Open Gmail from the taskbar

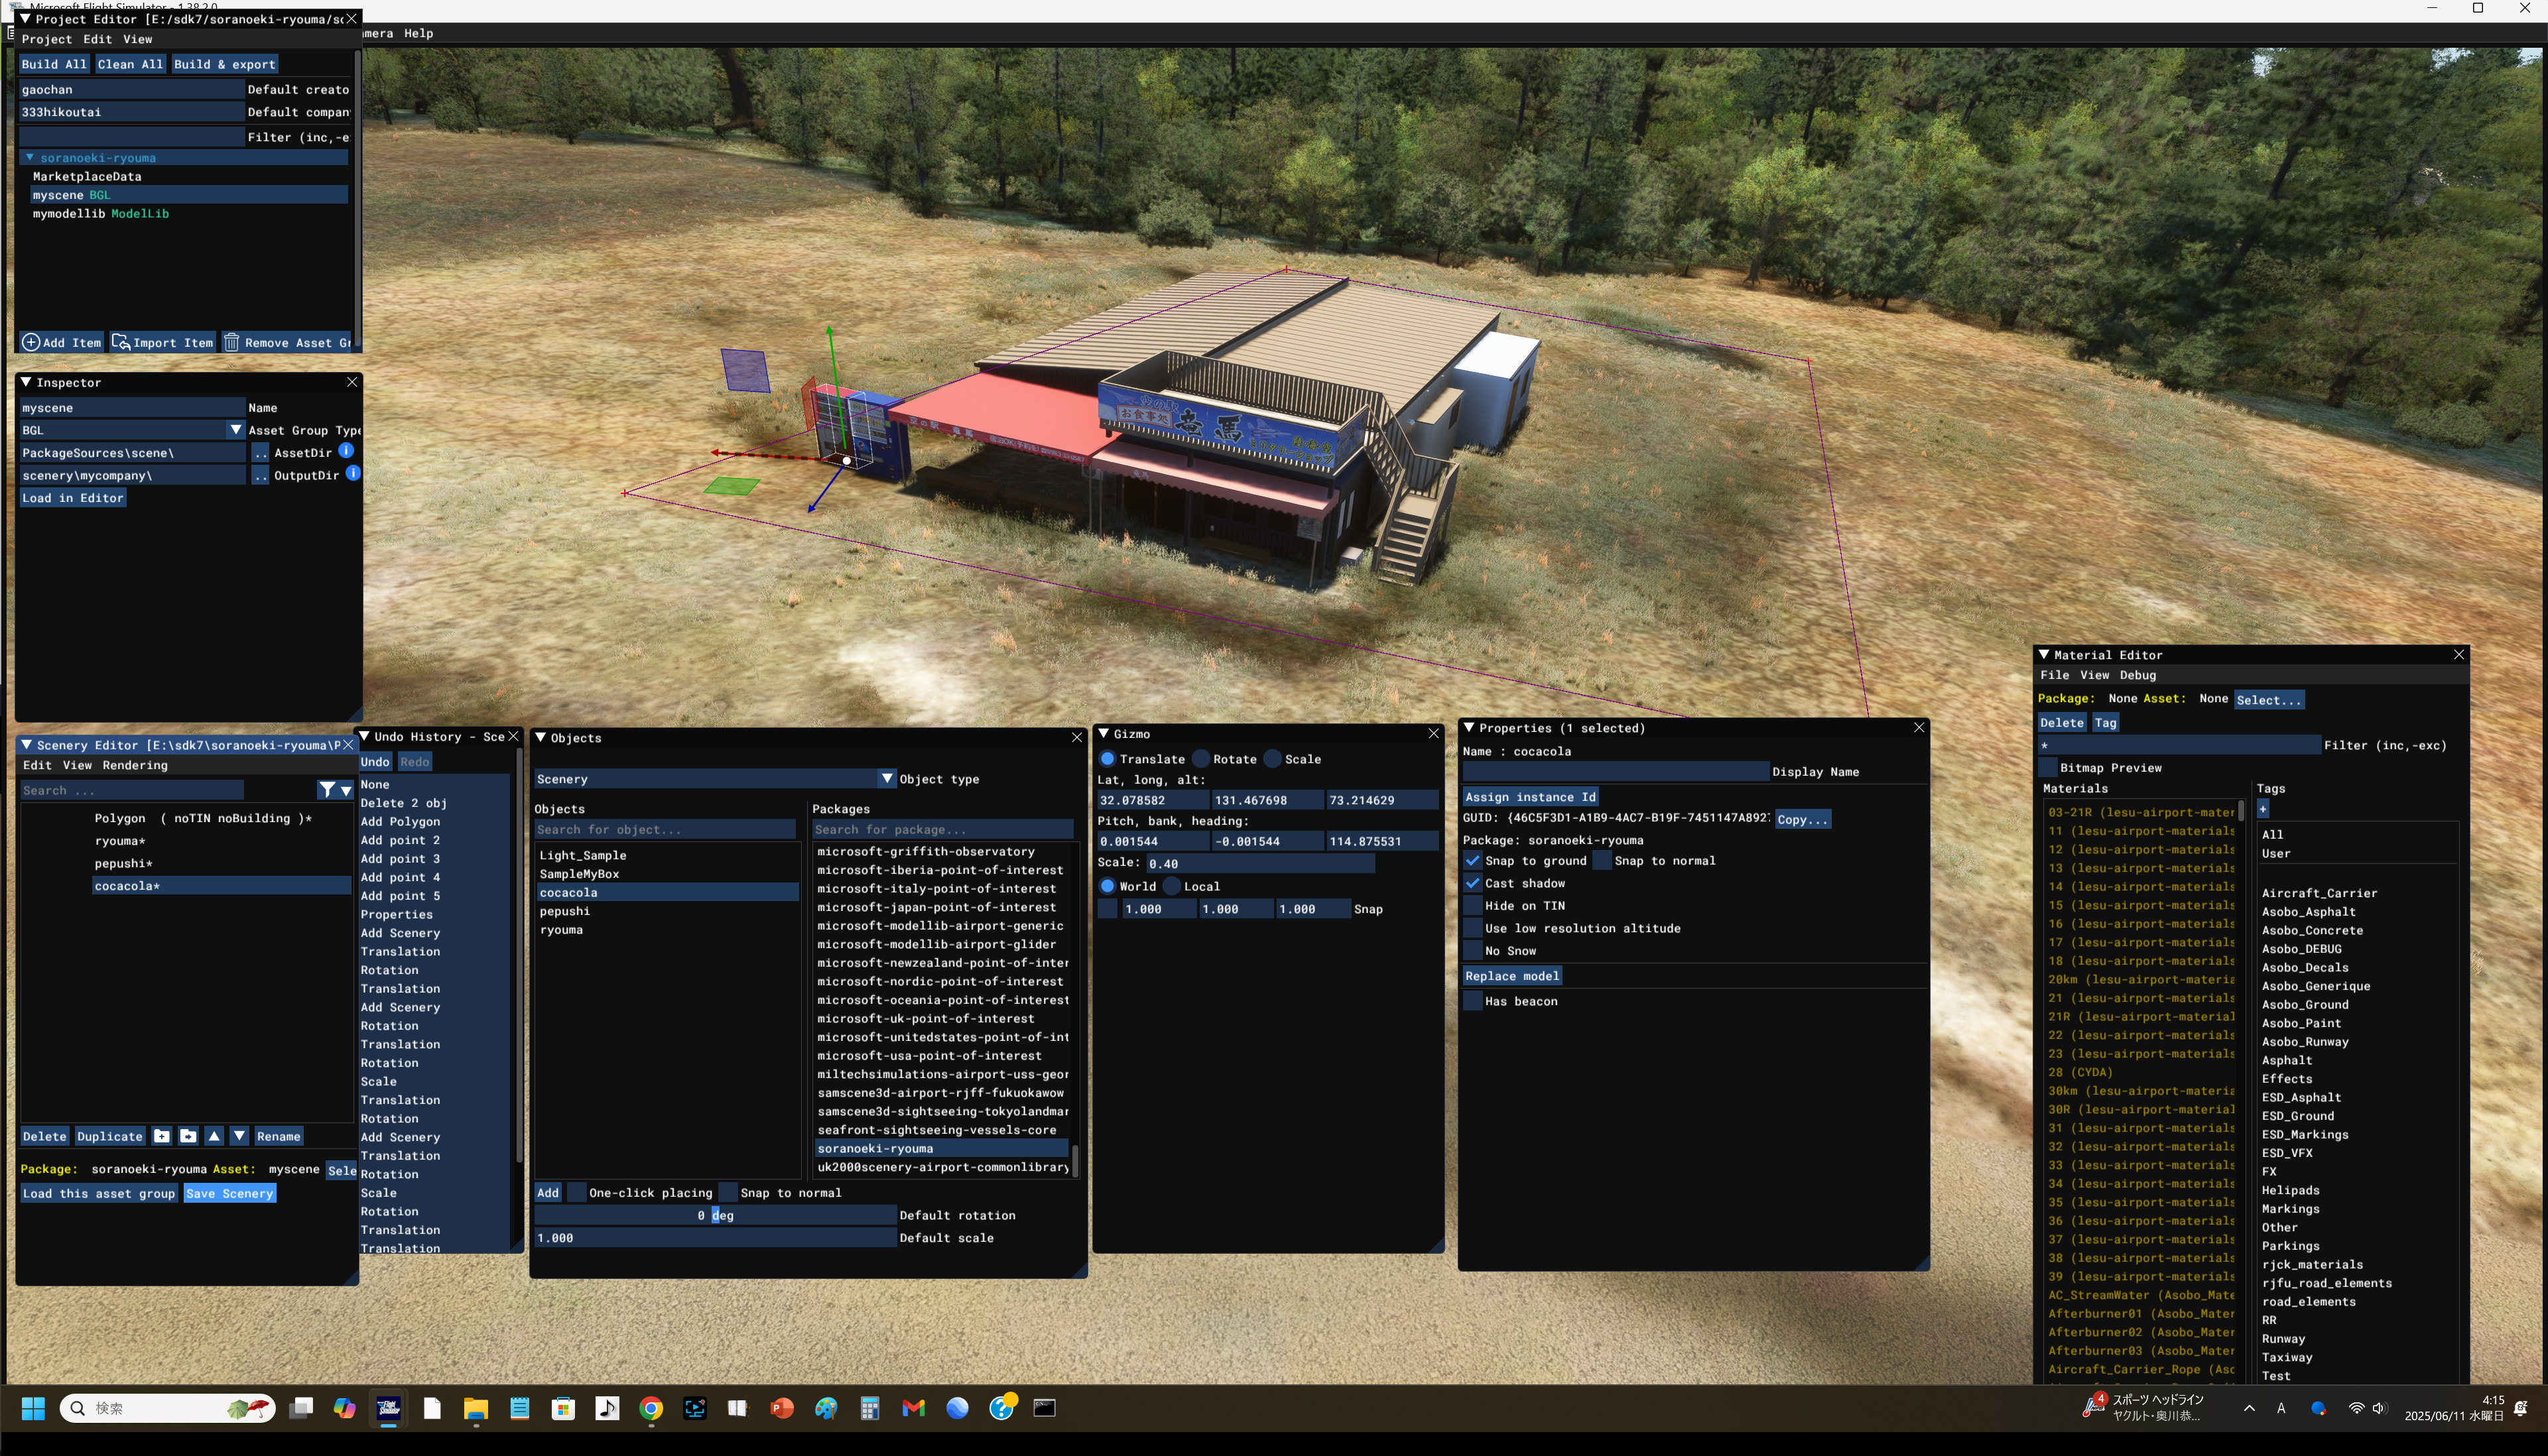pyautogui.click(x=913, y=1408)
